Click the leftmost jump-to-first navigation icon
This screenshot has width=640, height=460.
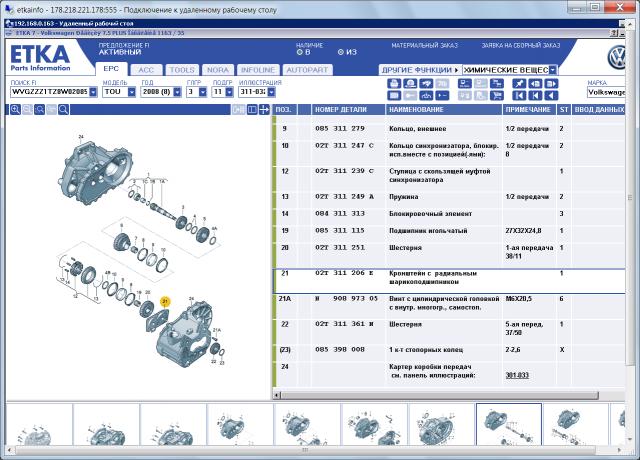click(x=519, y=96)
